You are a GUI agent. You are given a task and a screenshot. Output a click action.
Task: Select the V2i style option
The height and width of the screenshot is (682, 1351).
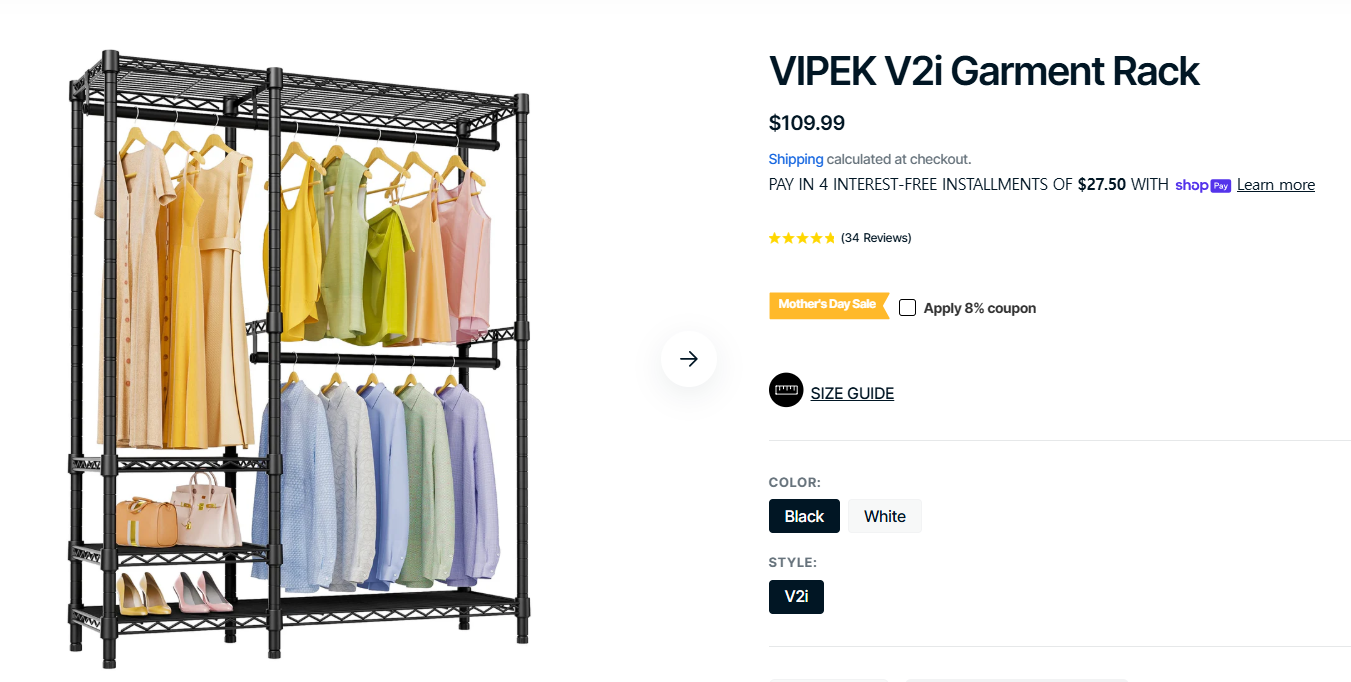coord(796,596)
